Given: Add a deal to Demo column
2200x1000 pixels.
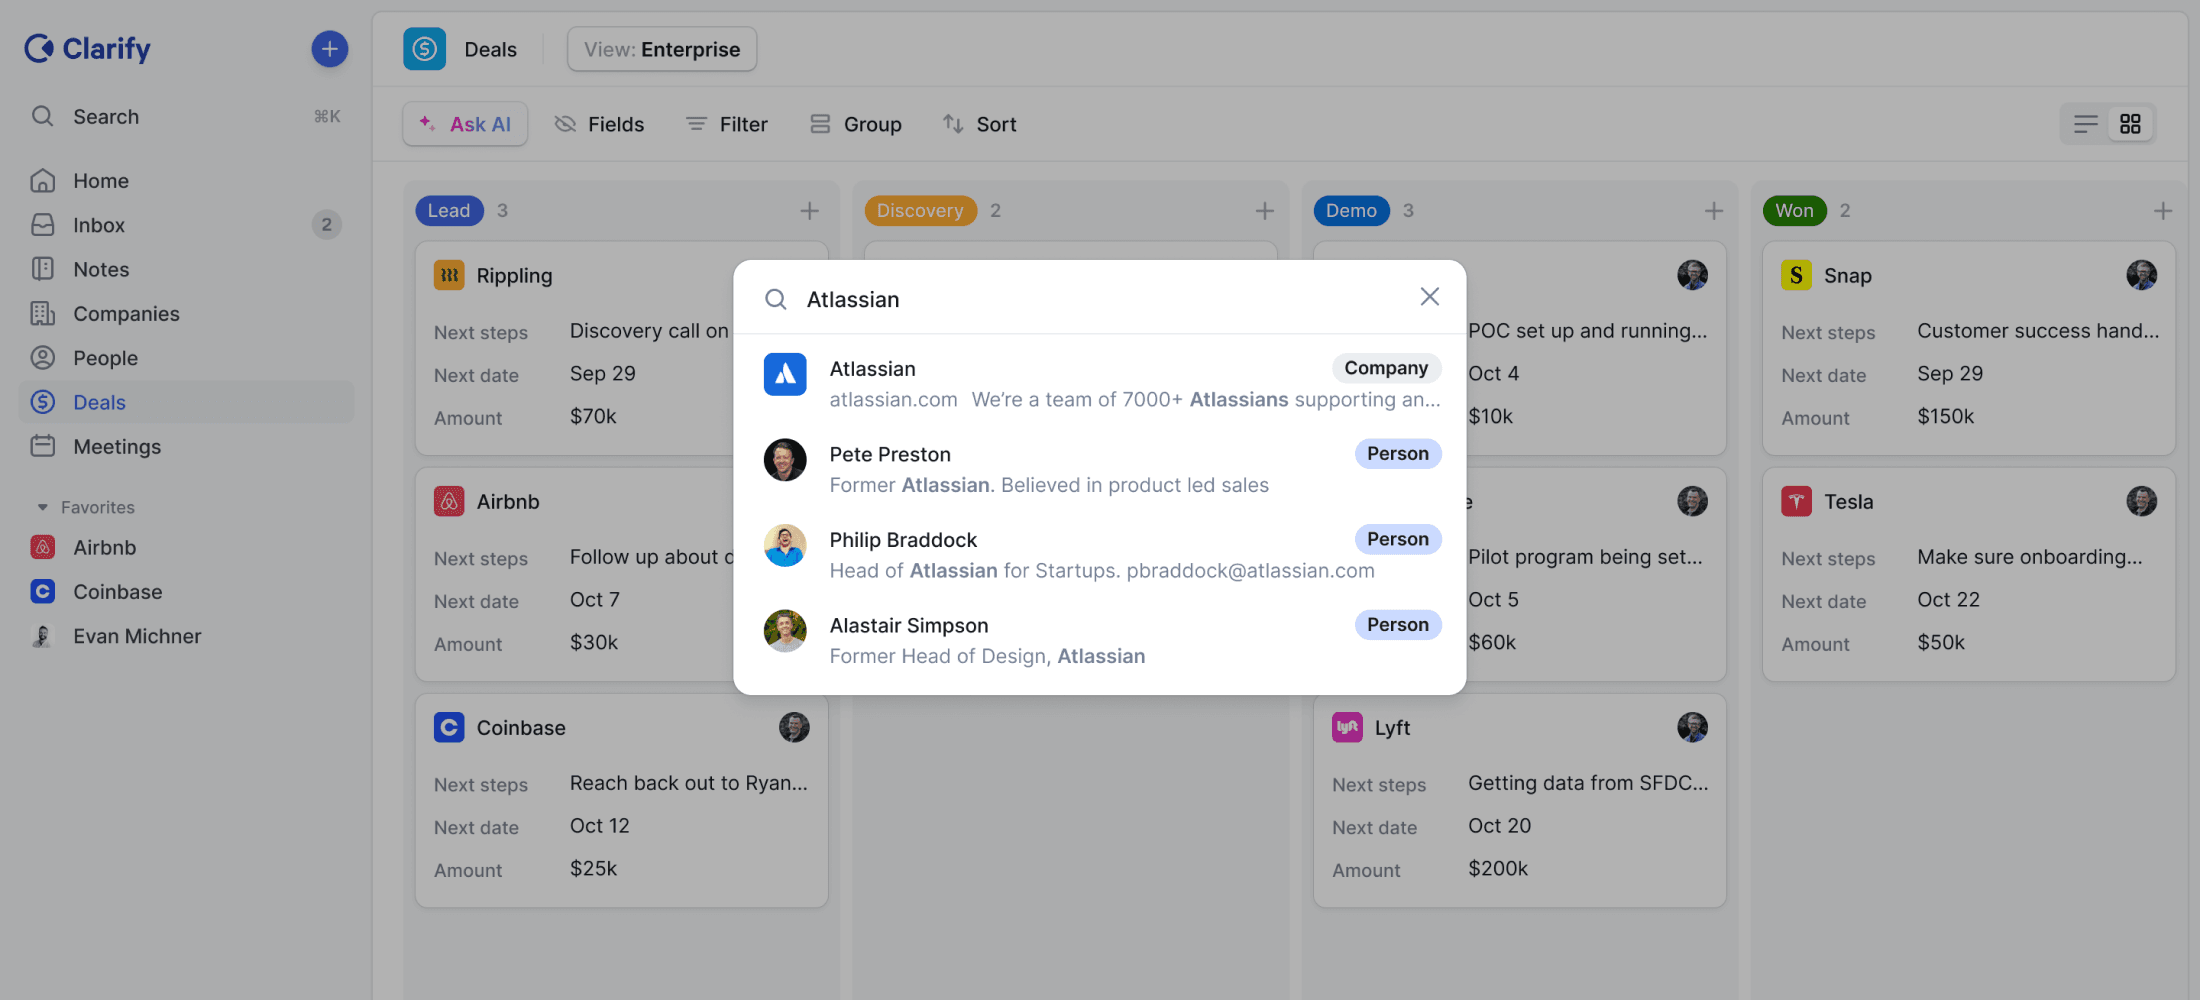Looking at the screenshot, I should (x=1714, y=211).
